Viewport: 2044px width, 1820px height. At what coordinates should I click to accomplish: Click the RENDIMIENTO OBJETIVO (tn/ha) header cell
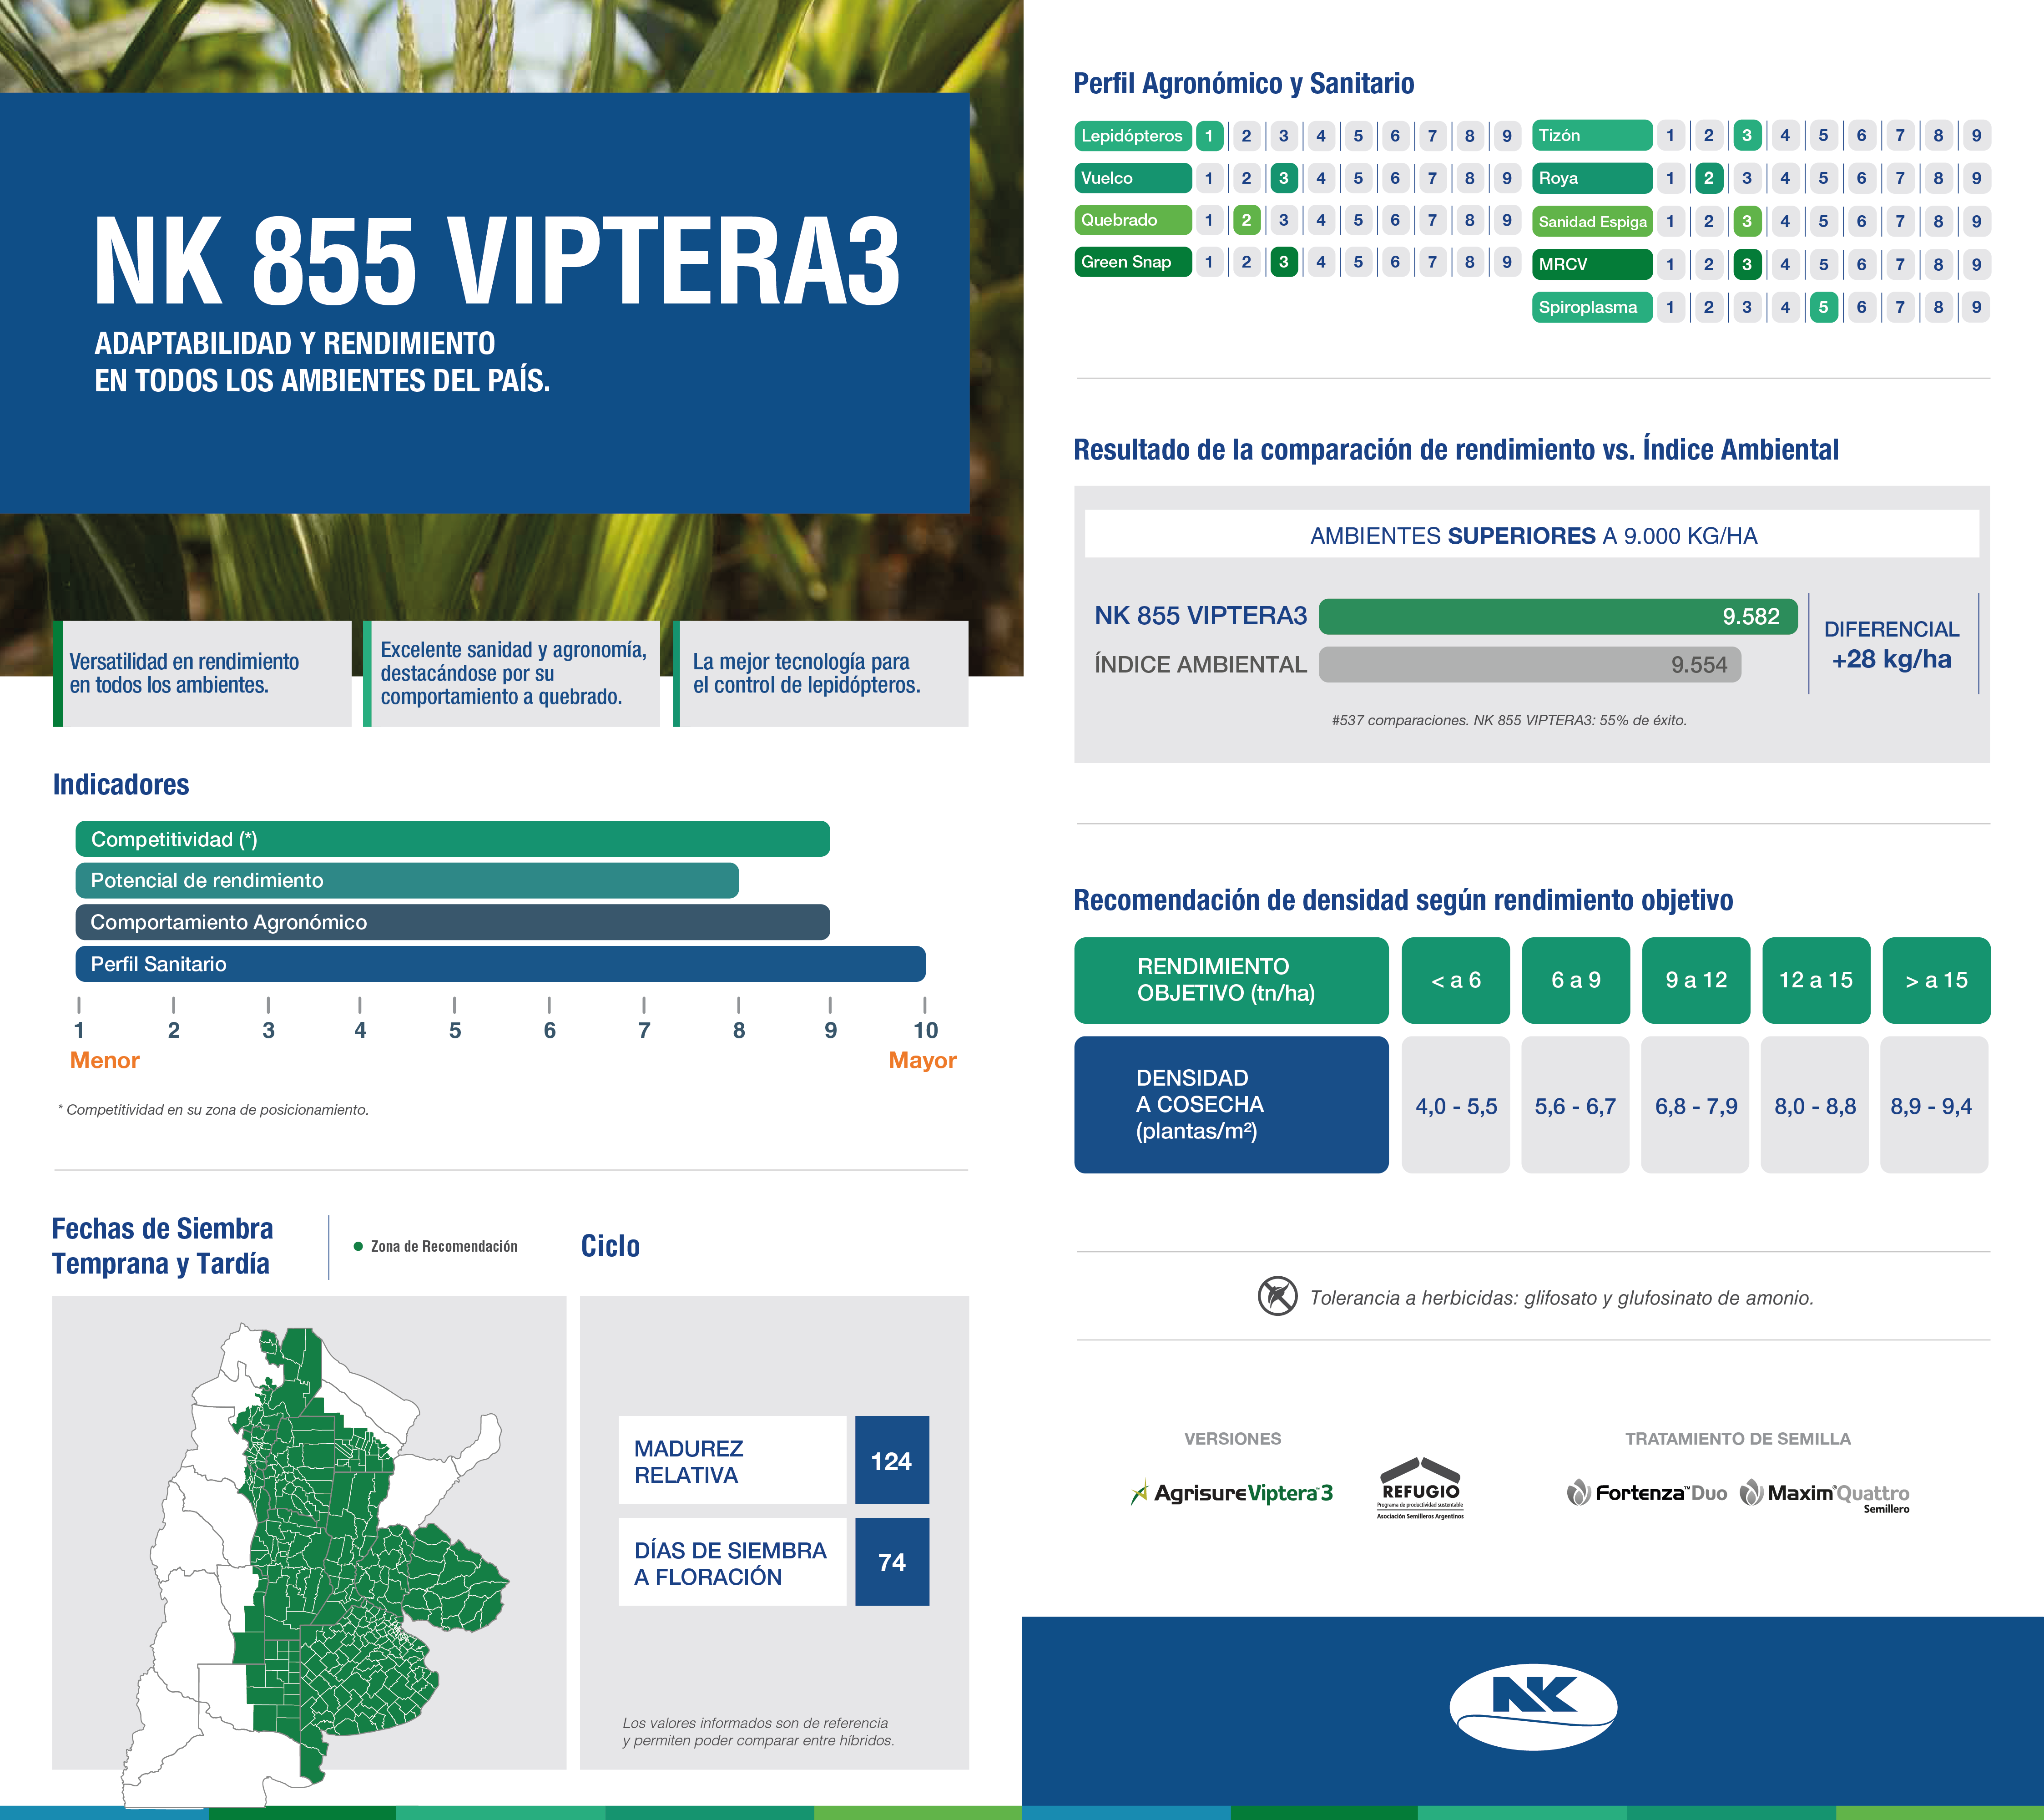coord(1231,980)
